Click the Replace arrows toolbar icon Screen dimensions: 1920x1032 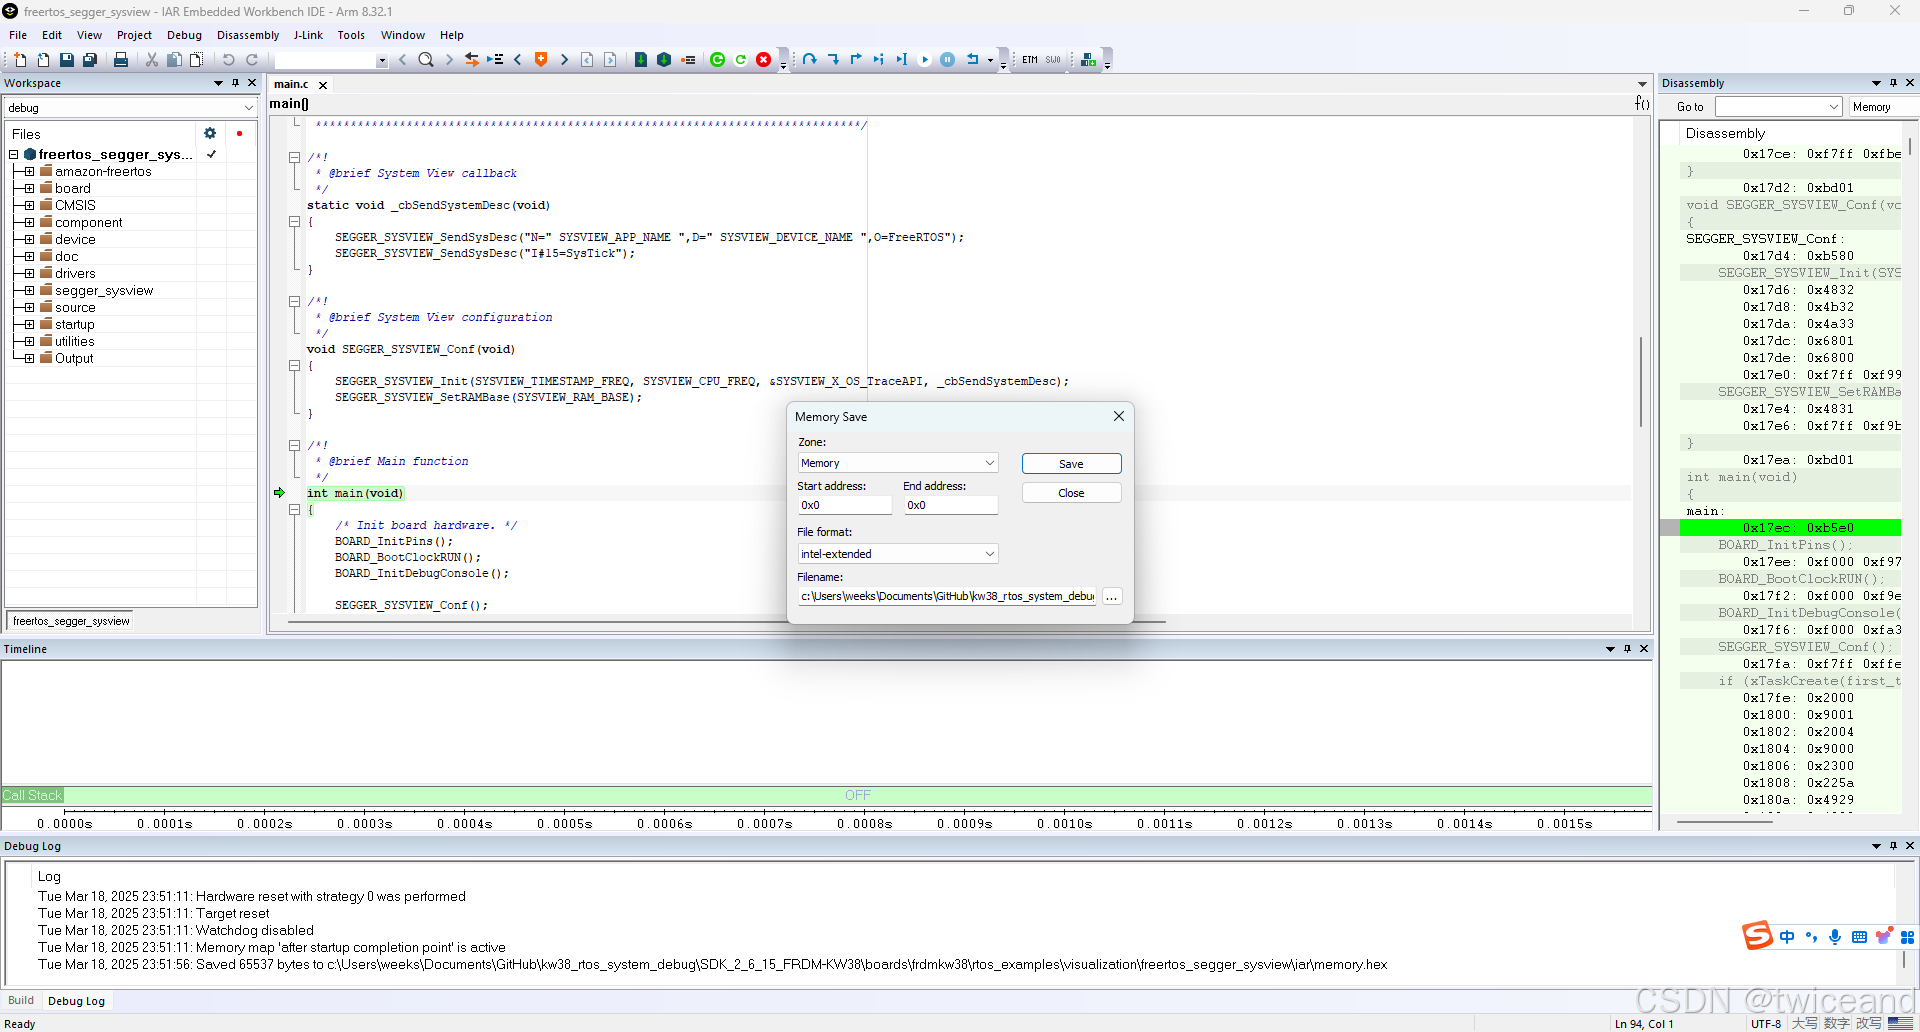pos(472,60)
